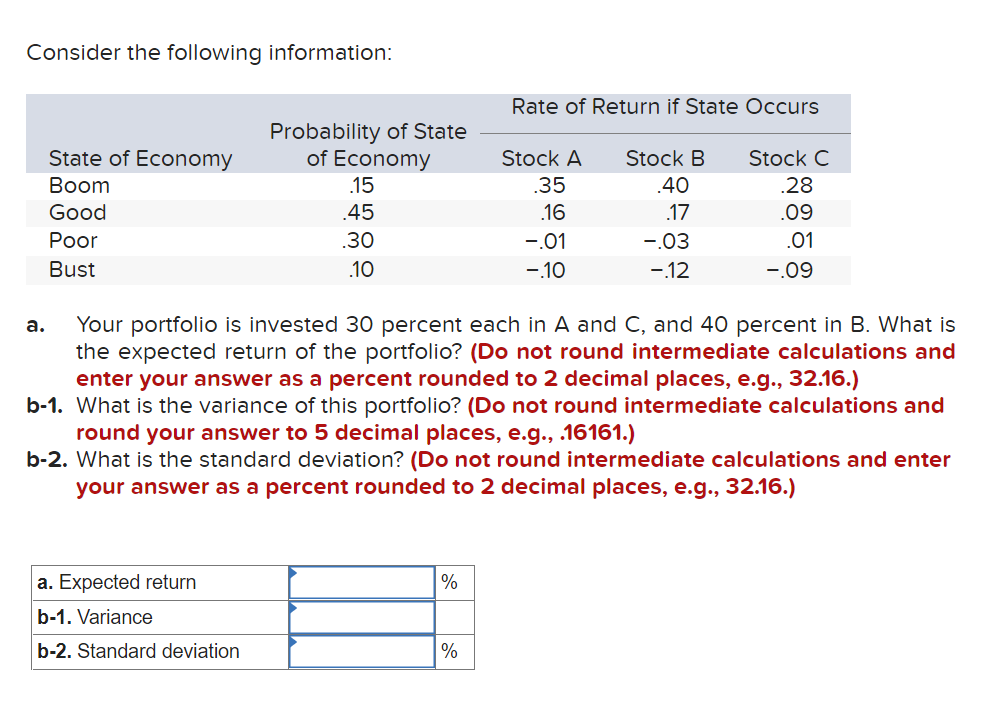Click the Stock A column label

pos(542,158)
